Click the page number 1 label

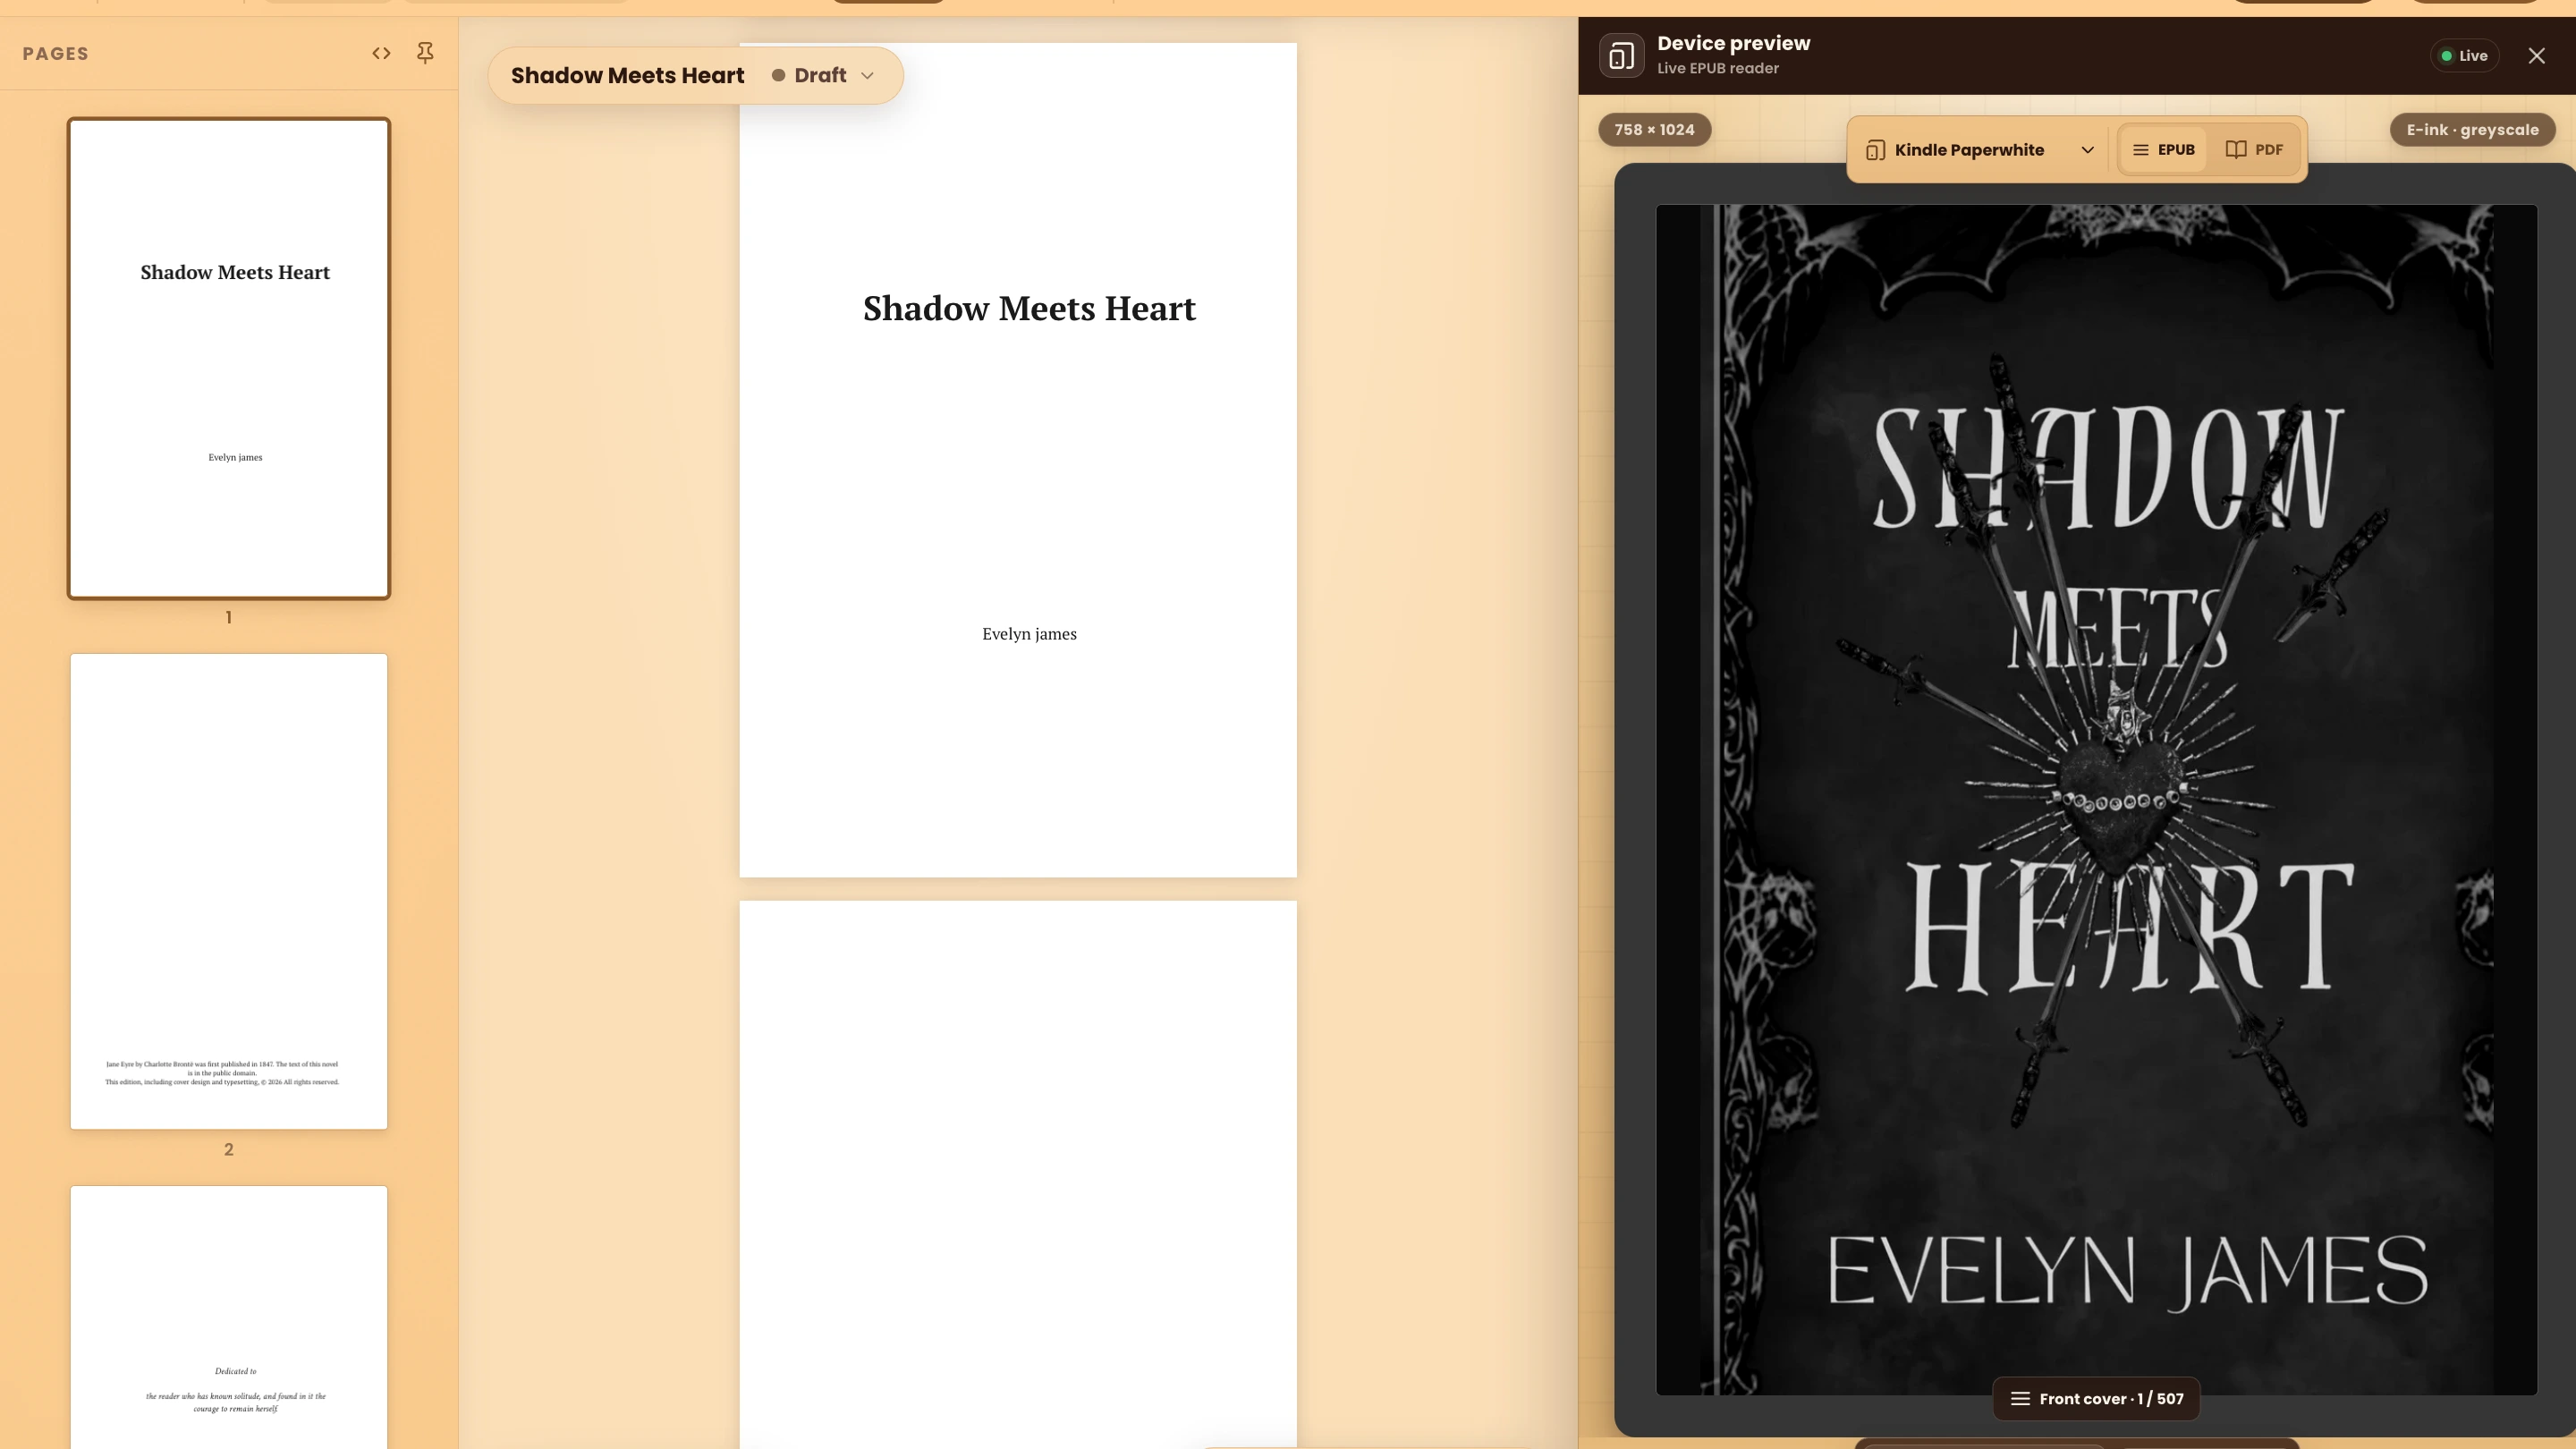229,618
